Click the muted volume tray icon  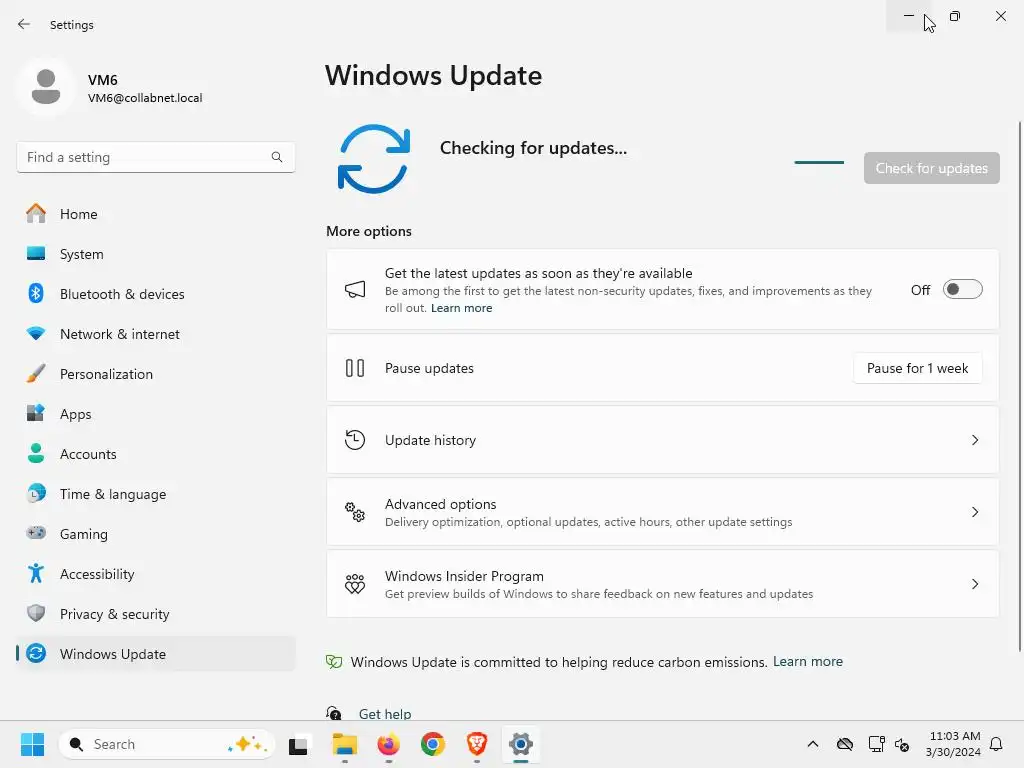tap(902, 744)
